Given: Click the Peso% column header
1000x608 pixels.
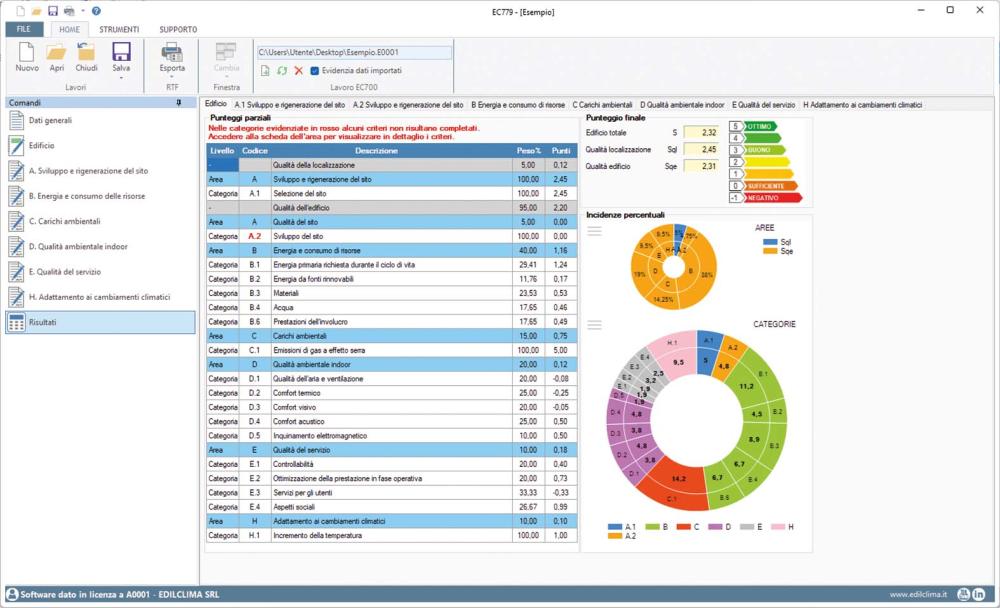Looking at the screenshot, I should [x=529, y=151].
